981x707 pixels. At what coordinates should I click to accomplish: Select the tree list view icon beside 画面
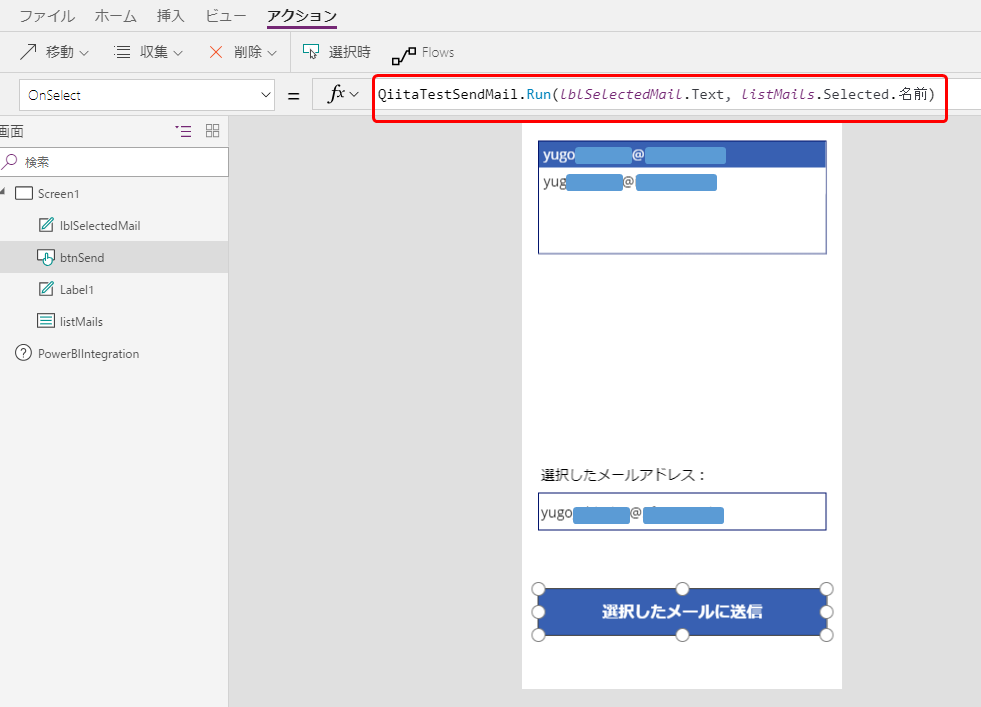[x=183, y=131]
